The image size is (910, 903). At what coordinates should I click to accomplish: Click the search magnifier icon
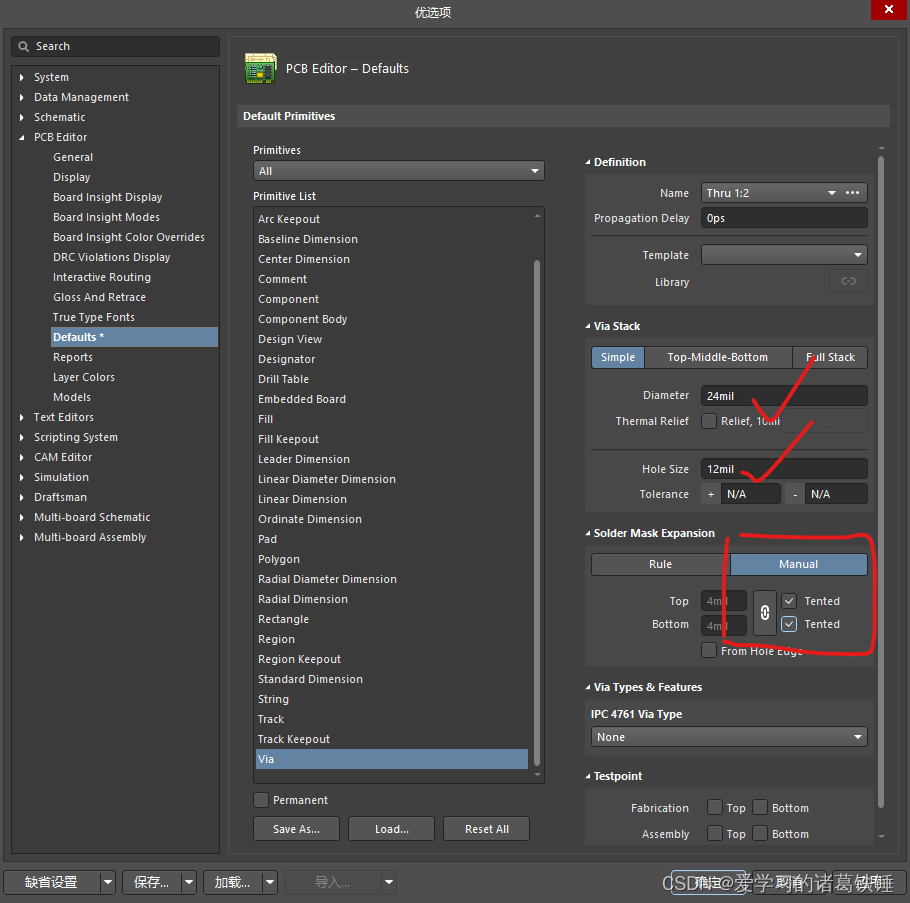[24, 46]
